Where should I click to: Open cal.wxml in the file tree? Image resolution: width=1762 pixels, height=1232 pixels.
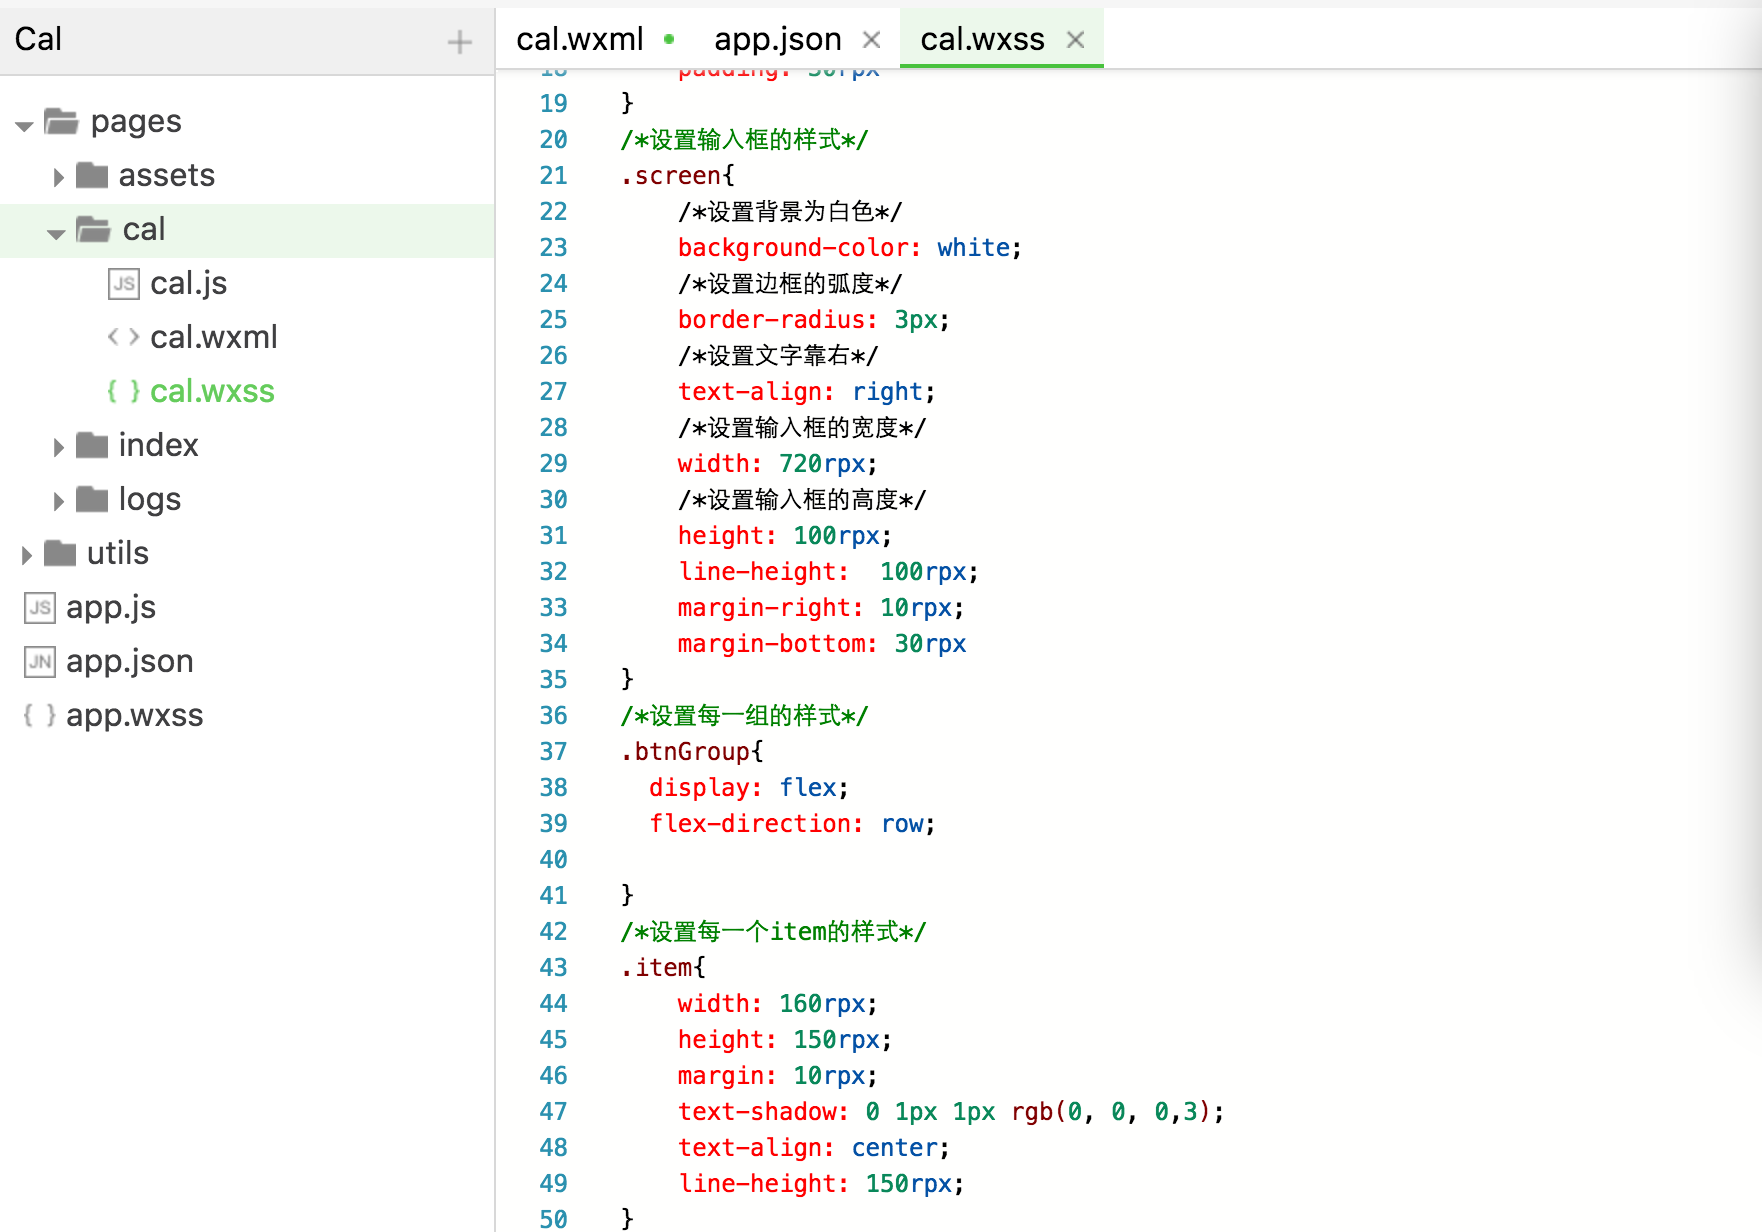(214, 337)
